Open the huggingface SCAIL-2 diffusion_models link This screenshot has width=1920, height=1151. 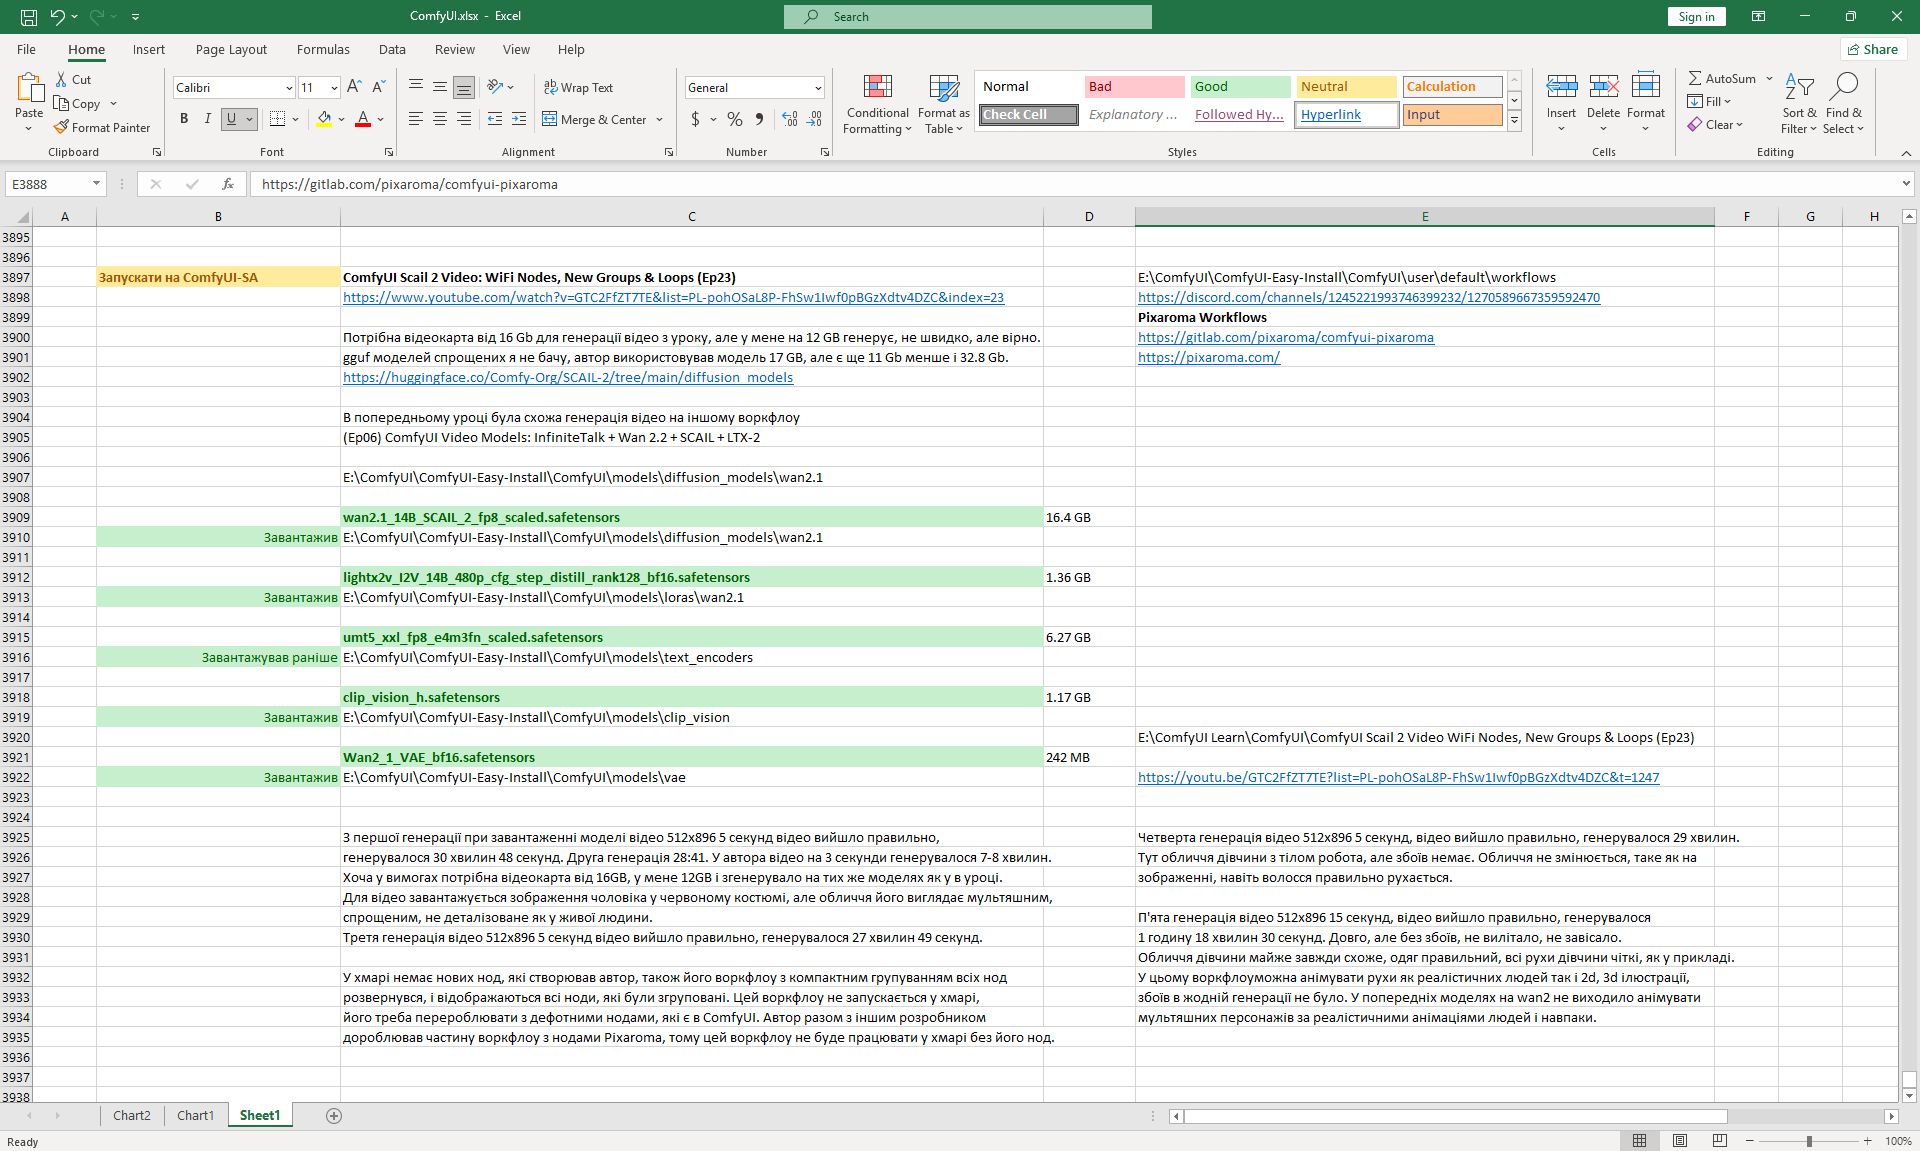[x=568, y=377]
